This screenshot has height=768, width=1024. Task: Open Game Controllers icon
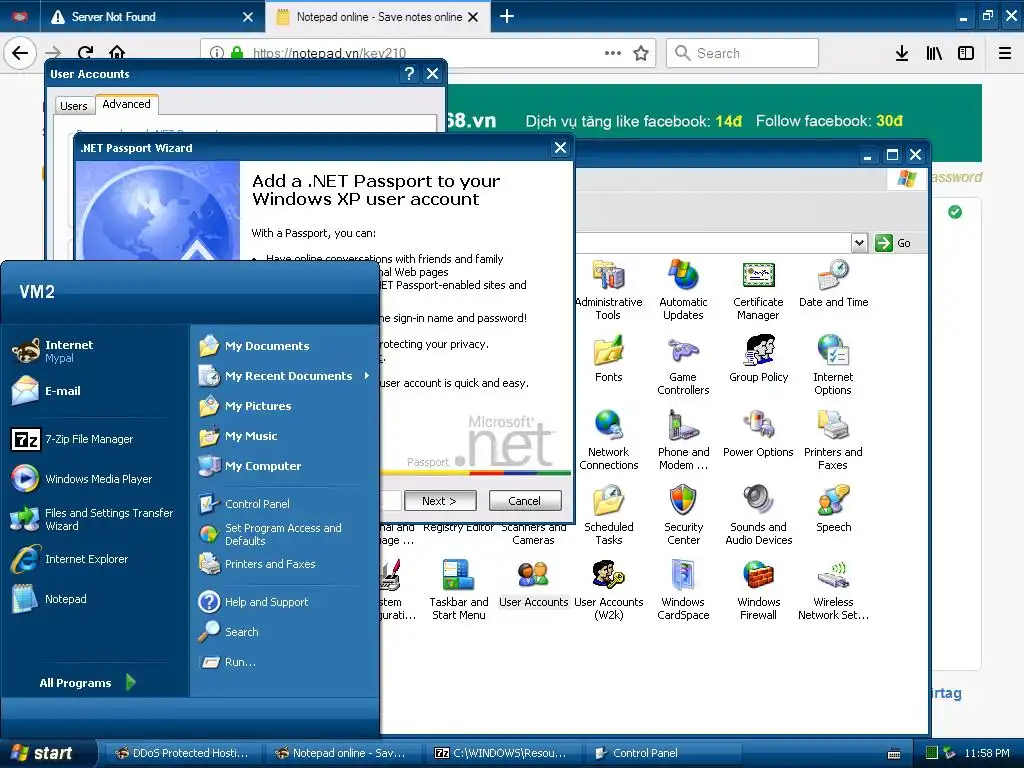tap(683, 365)
